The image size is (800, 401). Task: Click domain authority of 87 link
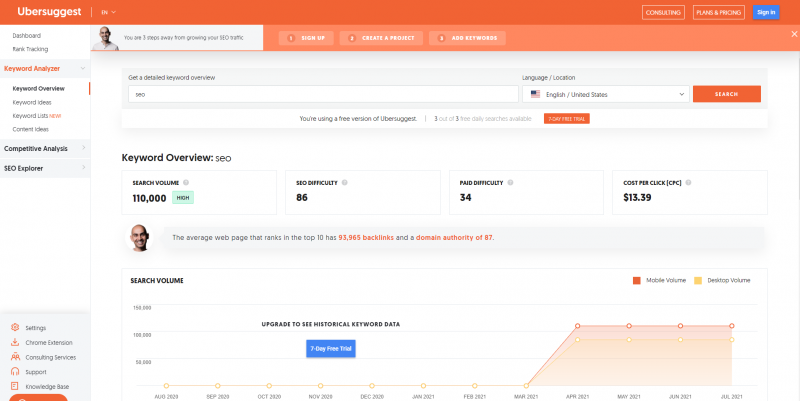(454, 237)
